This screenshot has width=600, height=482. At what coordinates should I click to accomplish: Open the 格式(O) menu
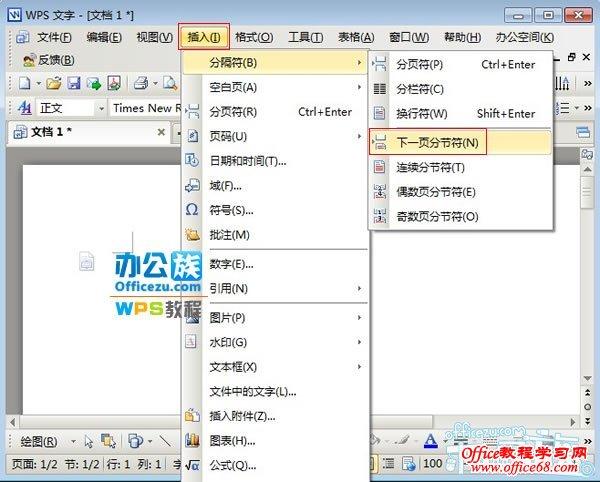pos(254,37)
